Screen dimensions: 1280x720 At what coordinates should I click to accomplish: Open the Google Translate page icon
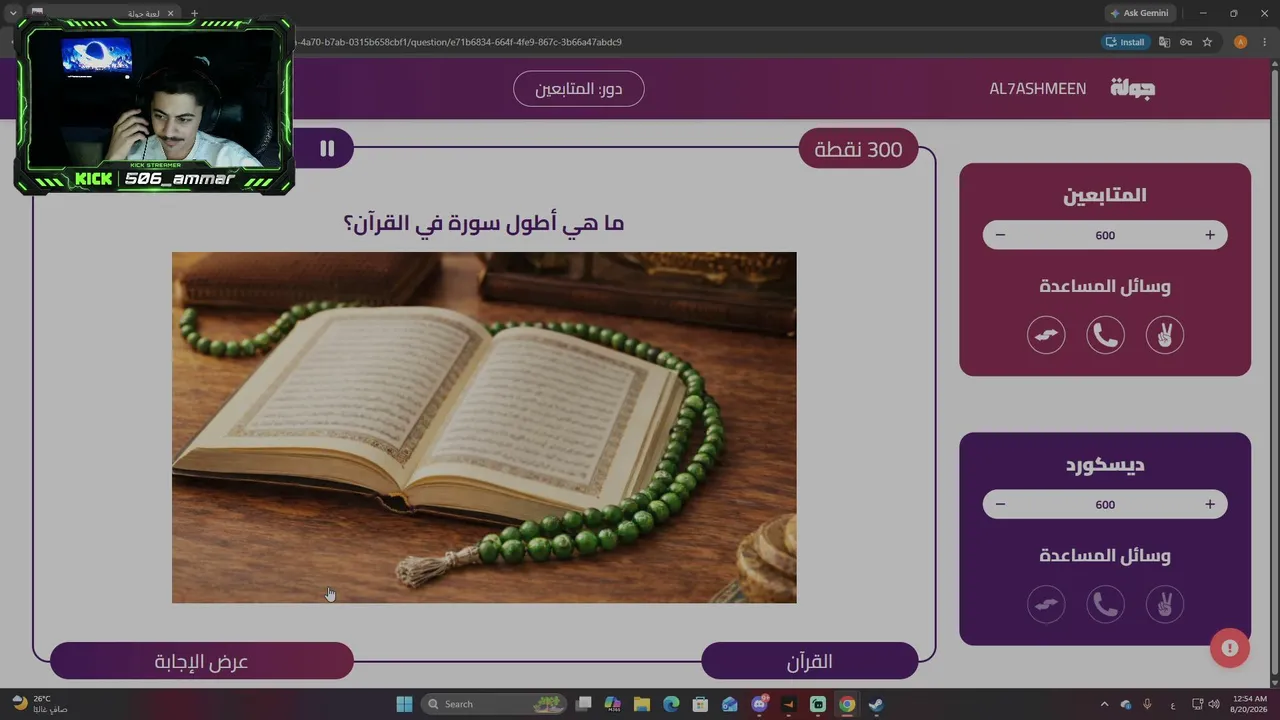coord(1164,42)
